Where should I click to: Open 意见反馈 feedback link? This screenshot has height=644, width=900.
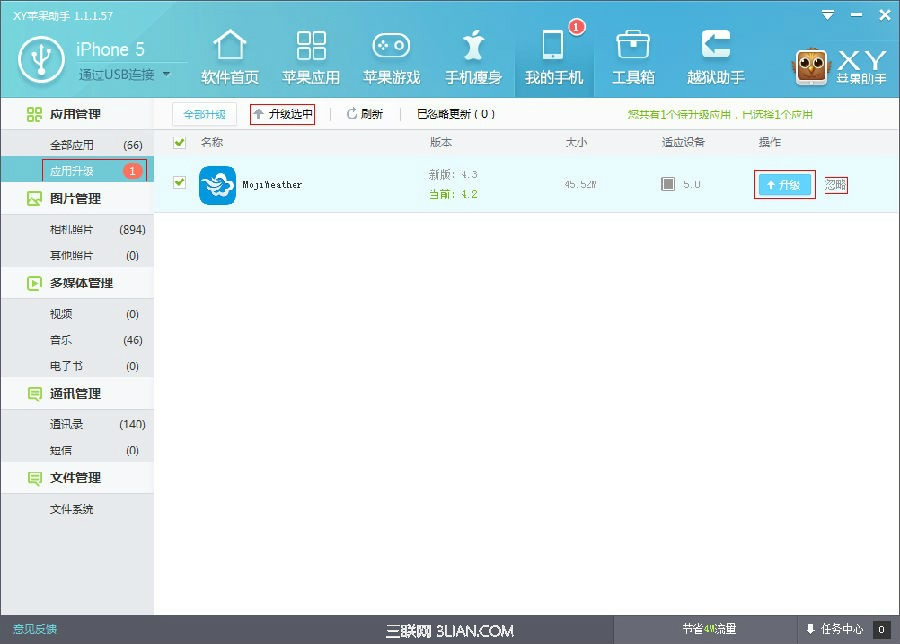(33, 628)
